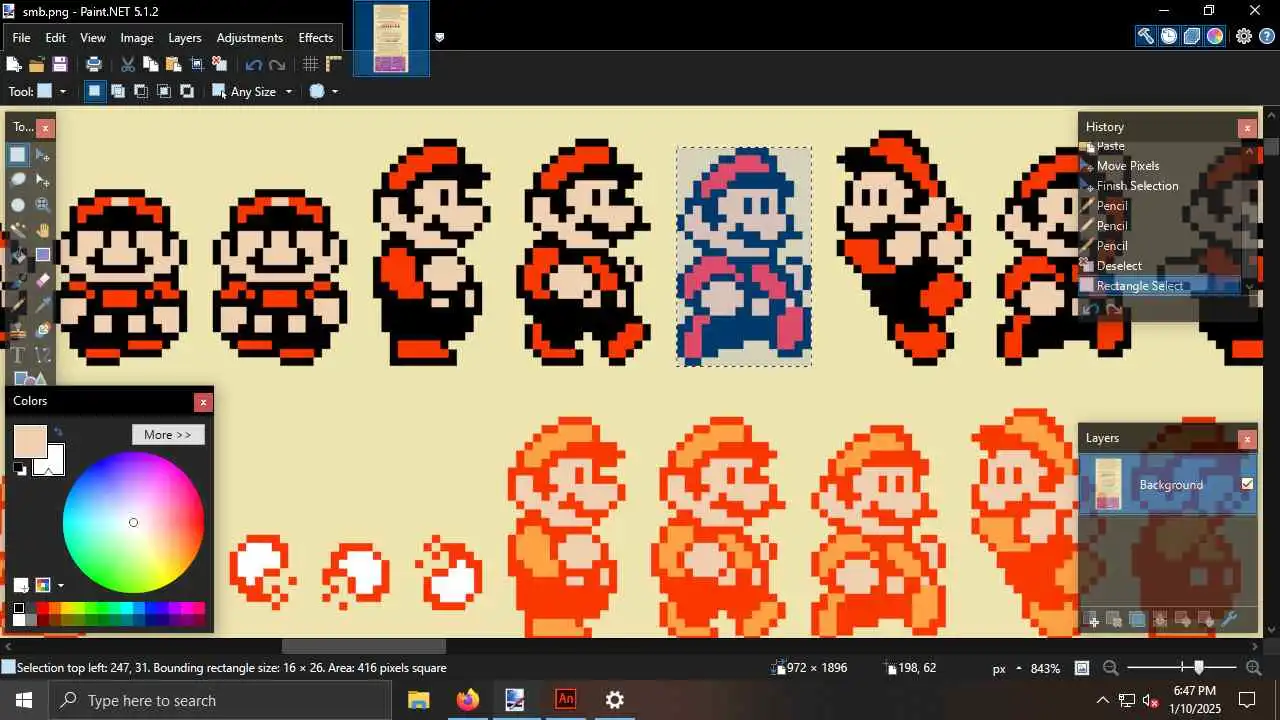The image size is (1280, 720).
Task: Create a new image with New icon
Action: (x=14, y=64)
